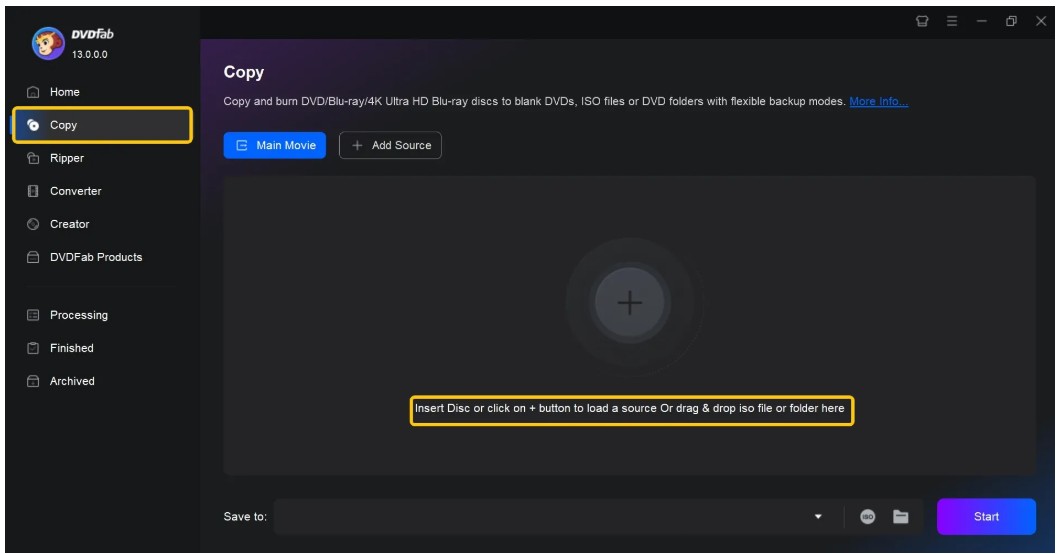Select folder output icon beside ISO
This screenshot has width=1060, height=554.
coord(900,517)
